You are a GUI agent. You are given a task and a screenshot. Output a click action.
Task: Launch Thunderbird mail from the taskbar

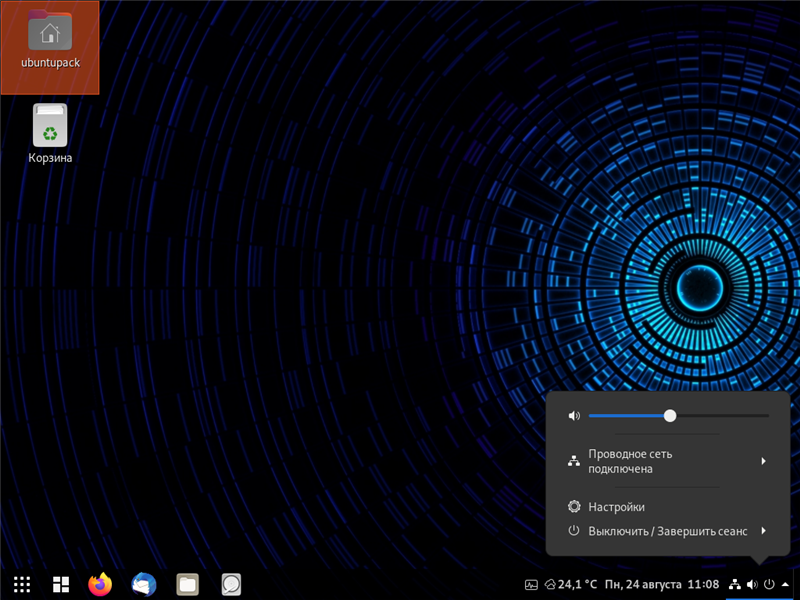pyautogui.click(x=144, y=584)
